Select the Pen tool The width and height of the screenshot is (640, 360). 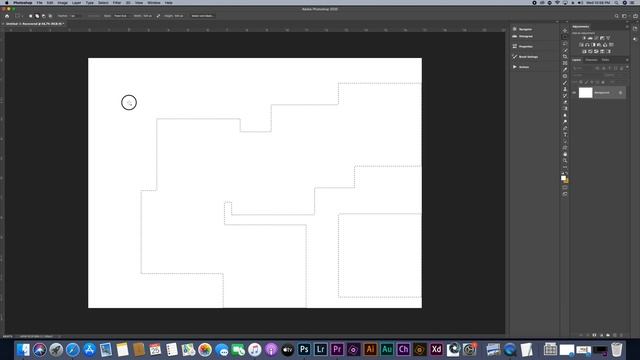coord(565,128)
